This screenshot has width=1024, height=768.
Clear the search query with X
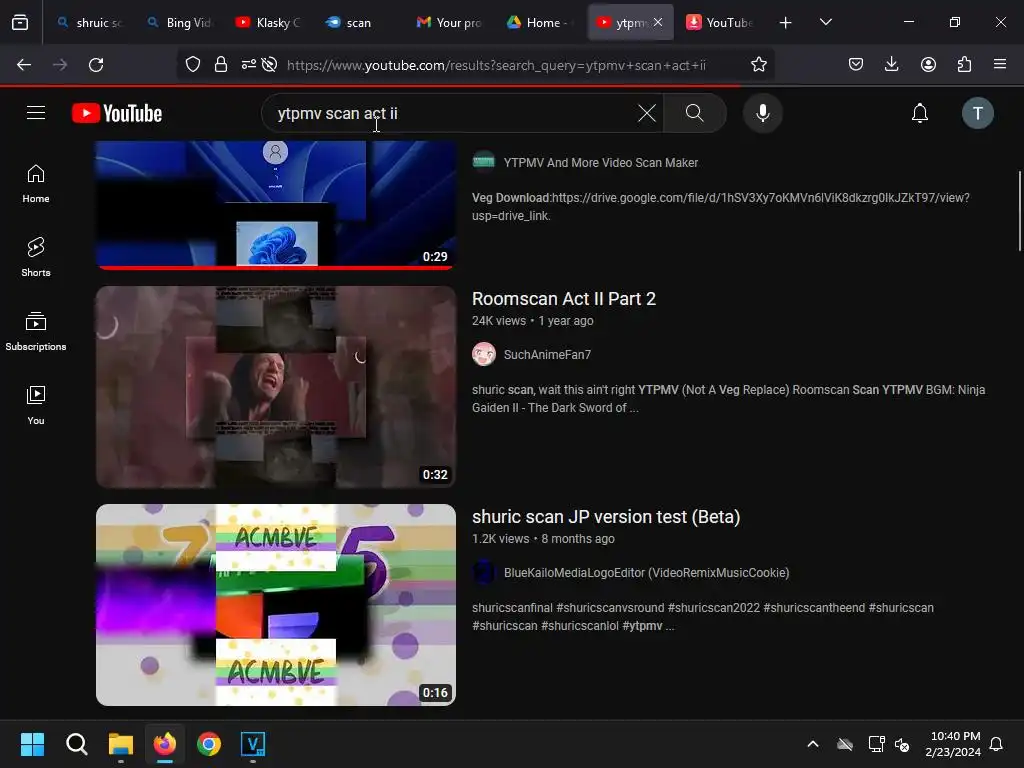(x=647, y=113)
